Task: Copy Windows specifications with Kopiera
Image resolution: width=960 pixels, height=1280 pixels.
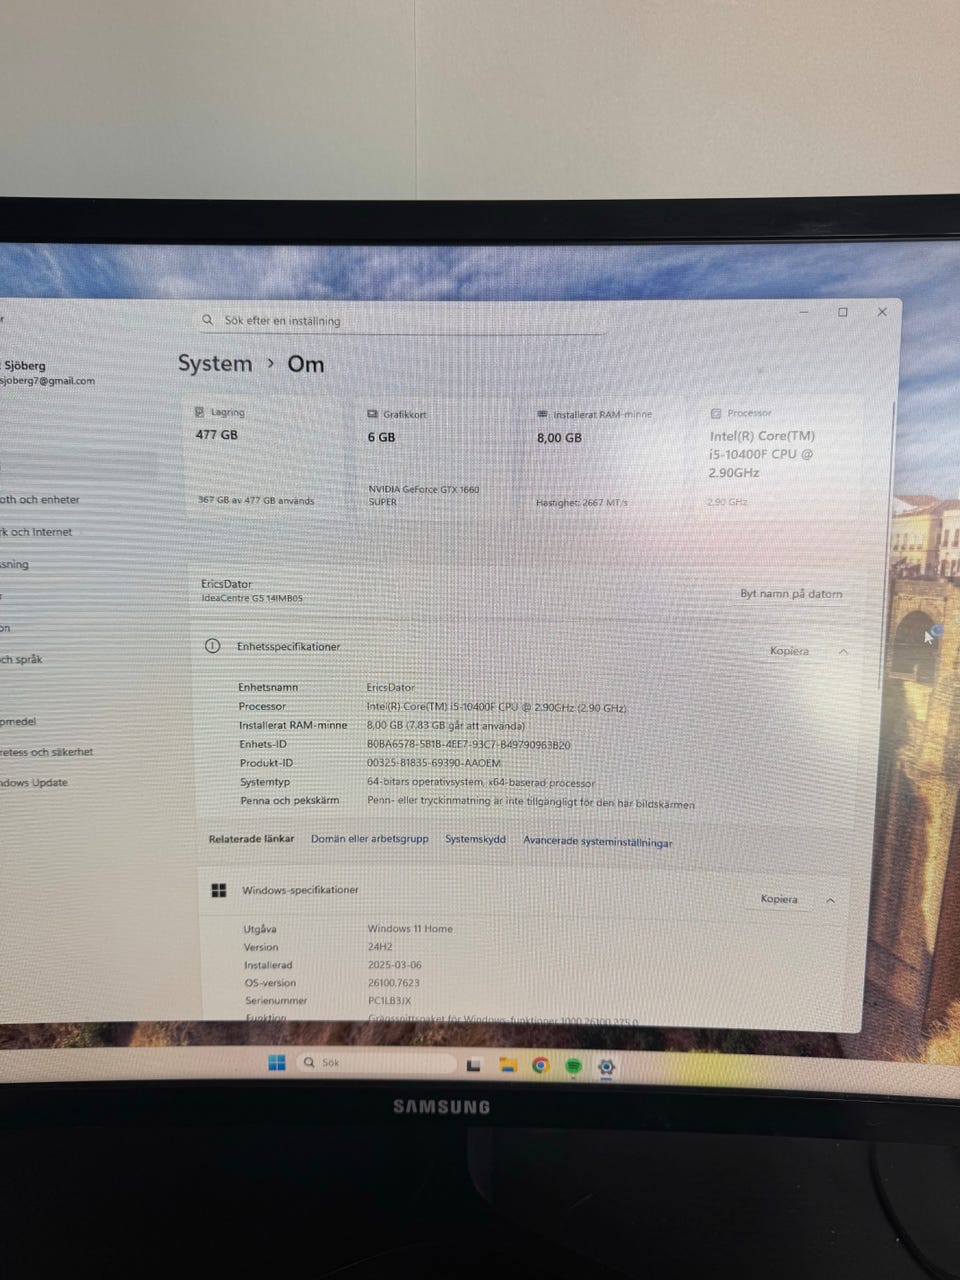Action: 779,899
